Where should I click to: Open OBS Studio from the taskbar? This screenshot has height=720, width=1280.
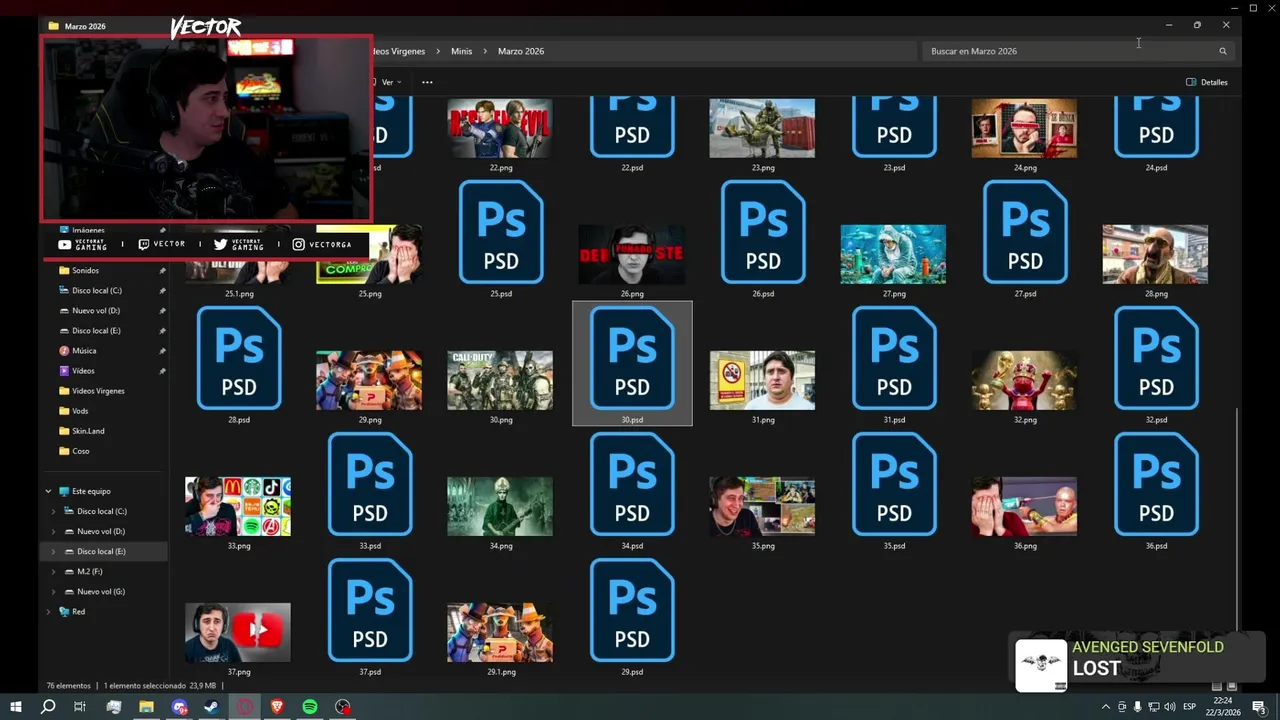[x=343, y=707]
